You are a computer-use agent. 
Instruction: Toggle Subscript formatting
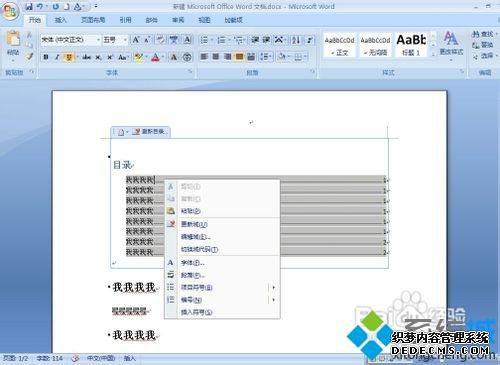tap(98, 57)
